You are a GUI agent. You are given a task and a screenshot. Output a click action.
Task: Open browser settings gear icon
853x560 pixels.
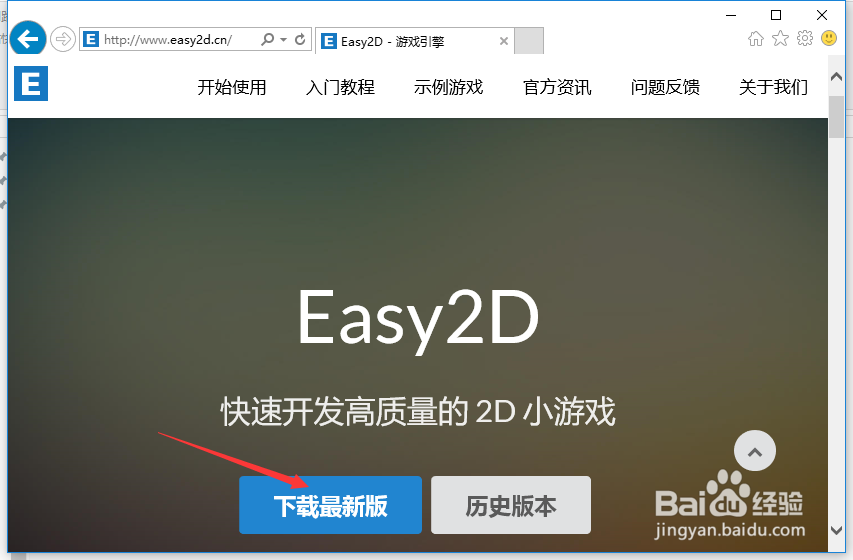click(x=805, y=38)
